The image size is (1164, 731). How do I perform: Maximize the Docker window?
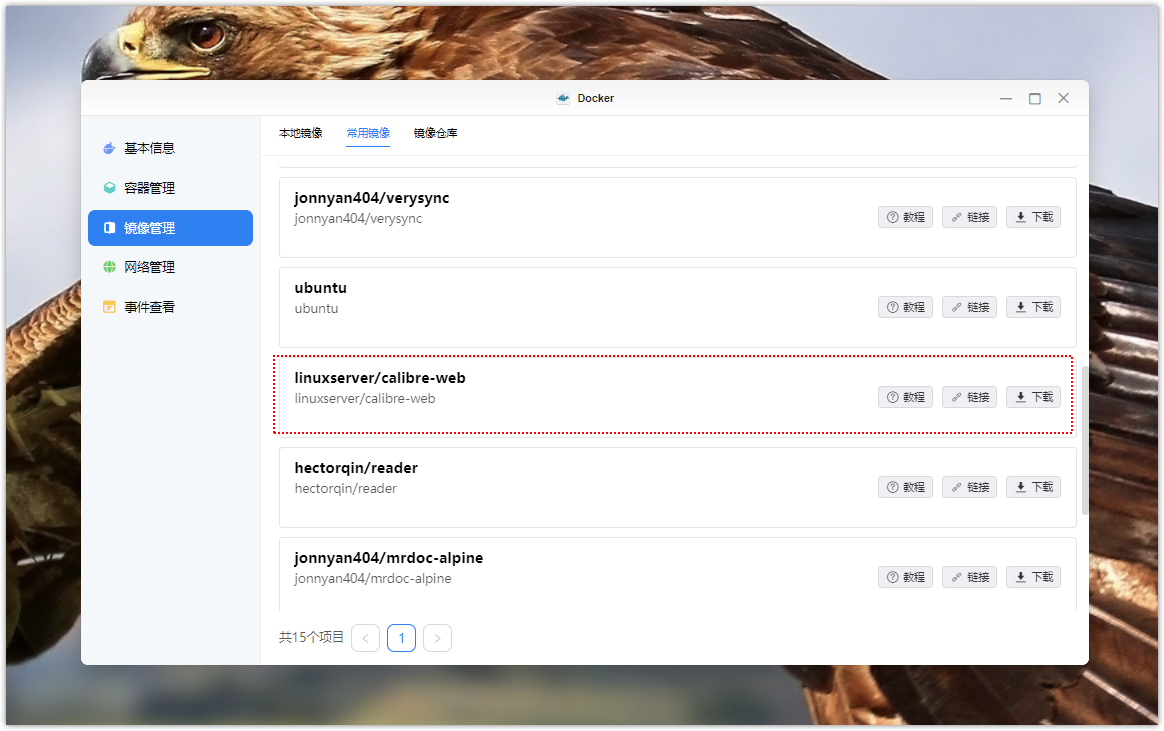[x=1035, y=99]
